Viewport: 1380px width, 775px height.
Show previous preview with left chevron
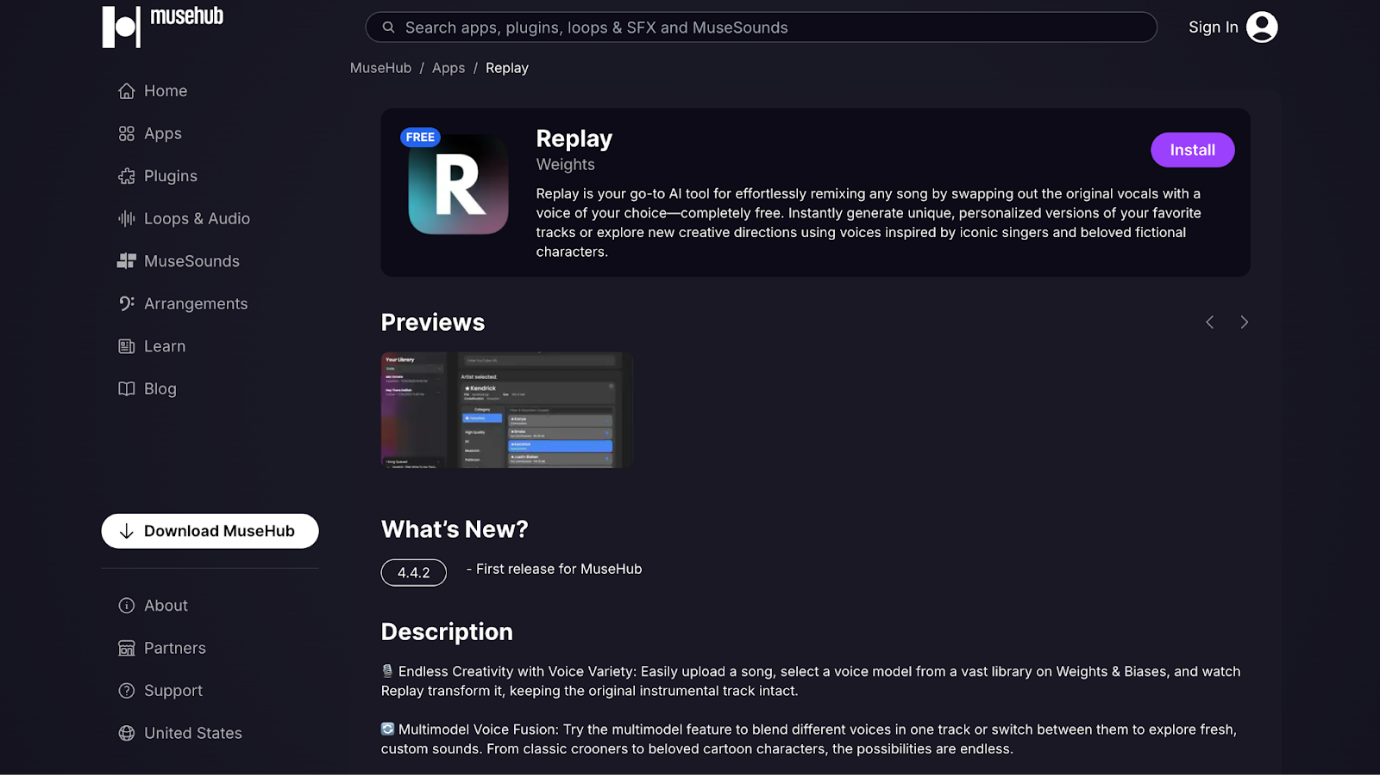[1210, 322]
